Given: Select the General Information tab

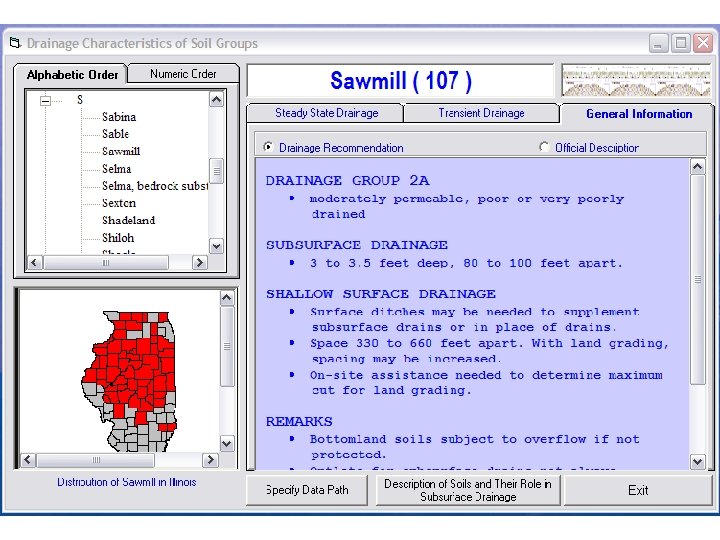Looking at the screenshot, I should click(639, 114).
